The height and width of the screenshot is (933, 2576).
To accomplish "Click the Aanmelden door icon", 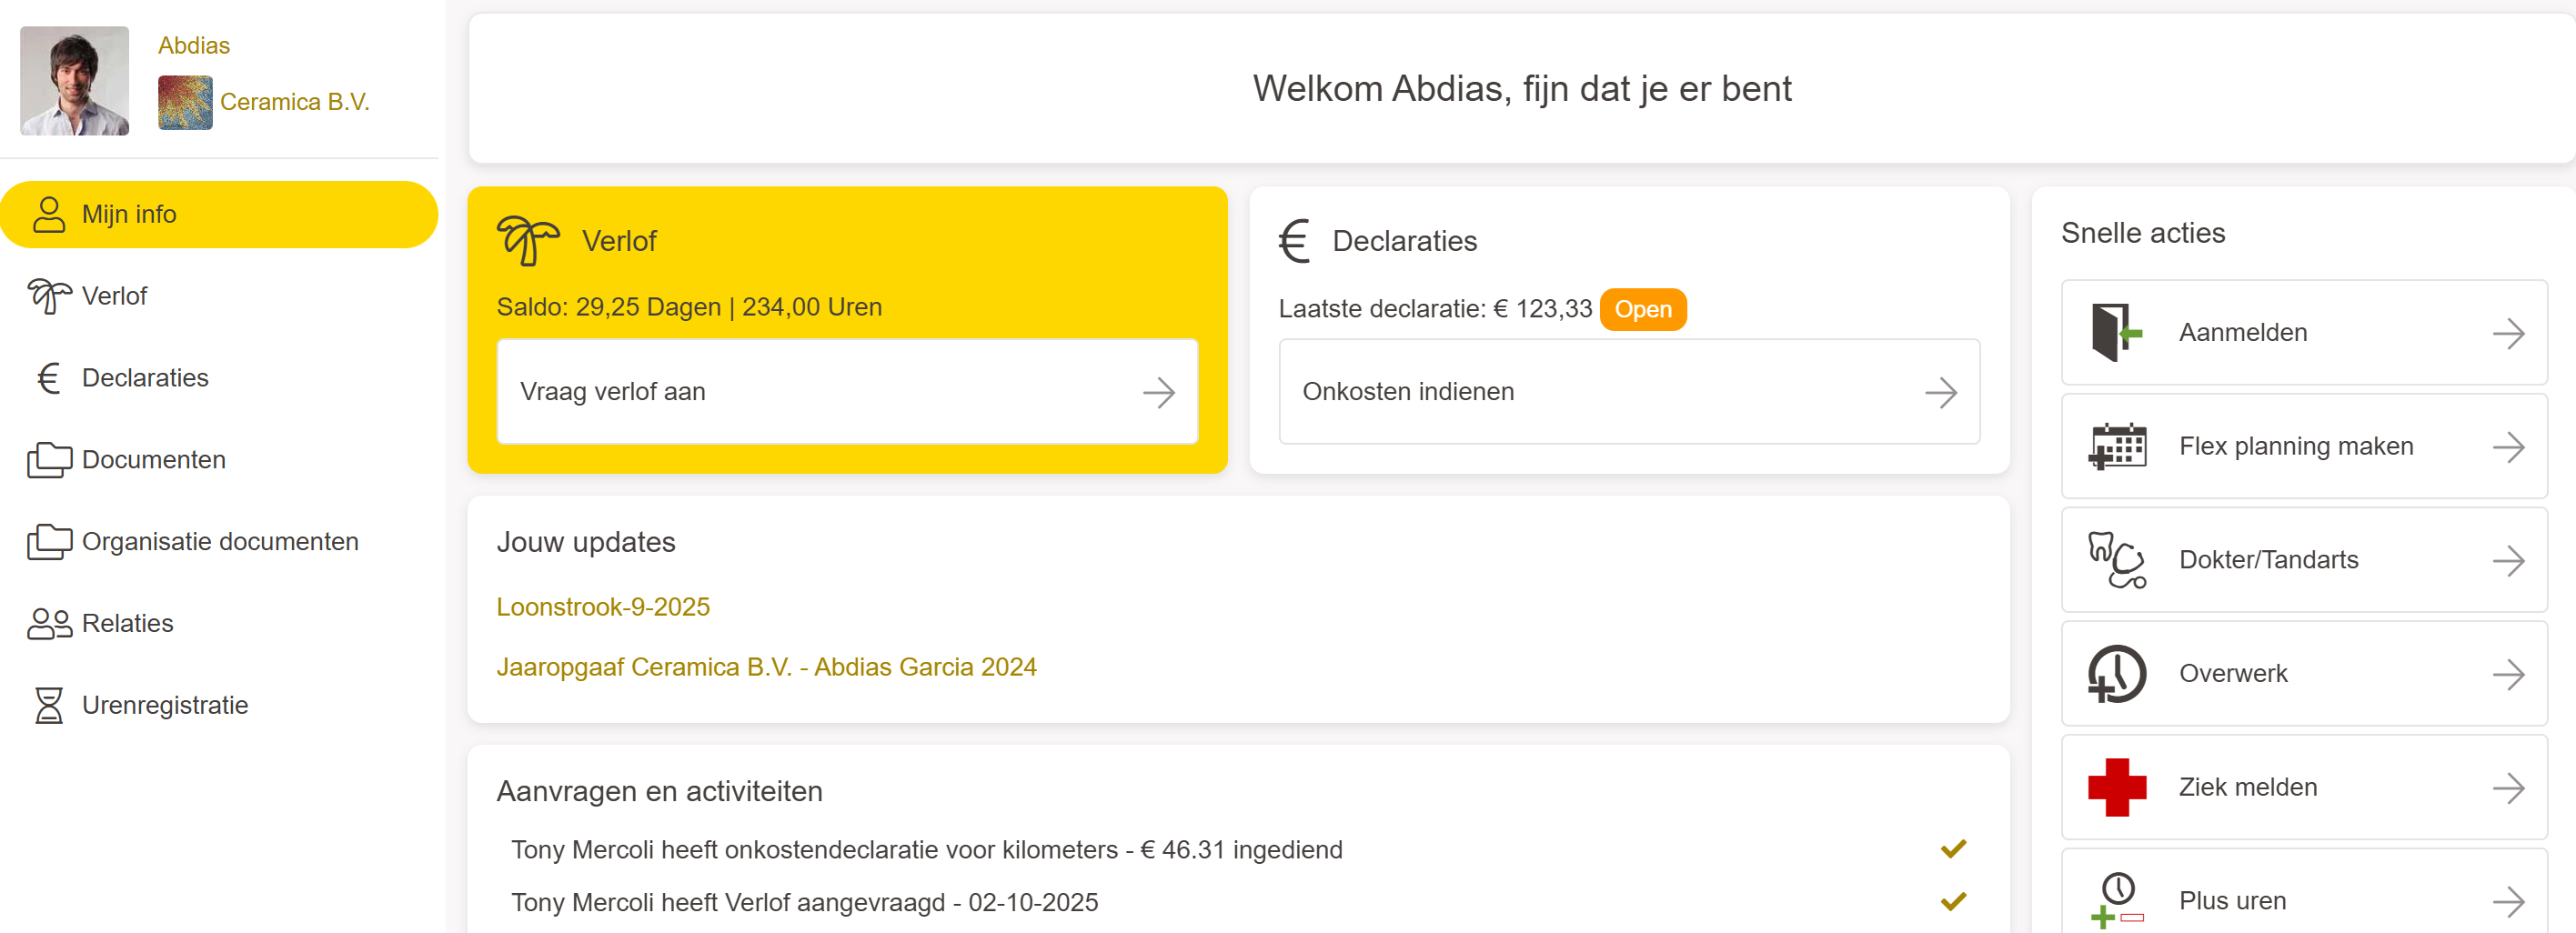I will click(x=2115, y=332).
